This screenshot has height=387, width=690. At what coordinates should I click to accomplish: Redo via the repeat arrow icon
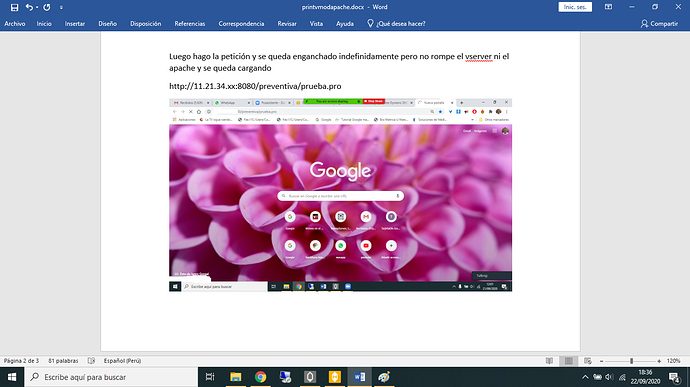(x=47, y=7)
